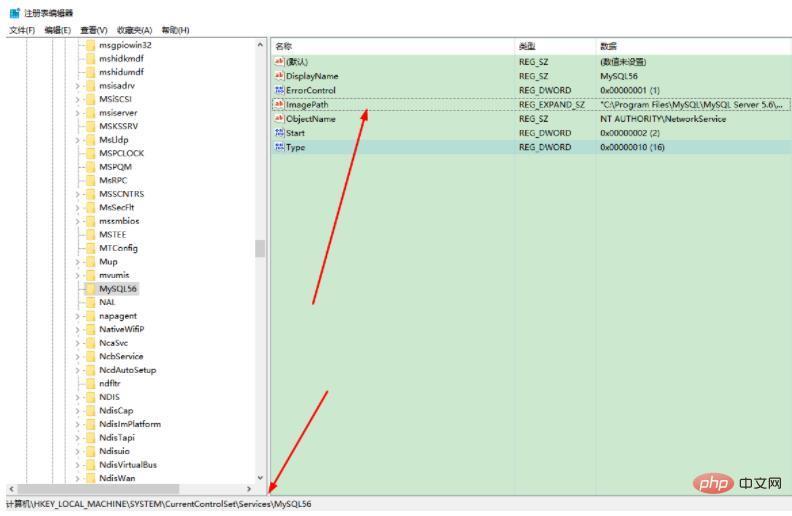Image resolution: width=792 pixels, height=516 pixels.
Task: Expand the msisadrv tree node
Action: click(78, 86)
